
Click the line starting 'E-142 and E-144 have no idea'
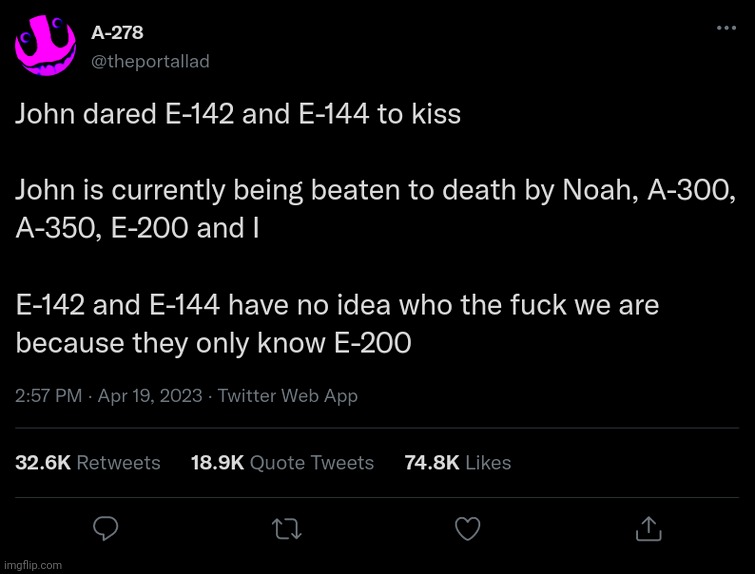pos(337,305)
